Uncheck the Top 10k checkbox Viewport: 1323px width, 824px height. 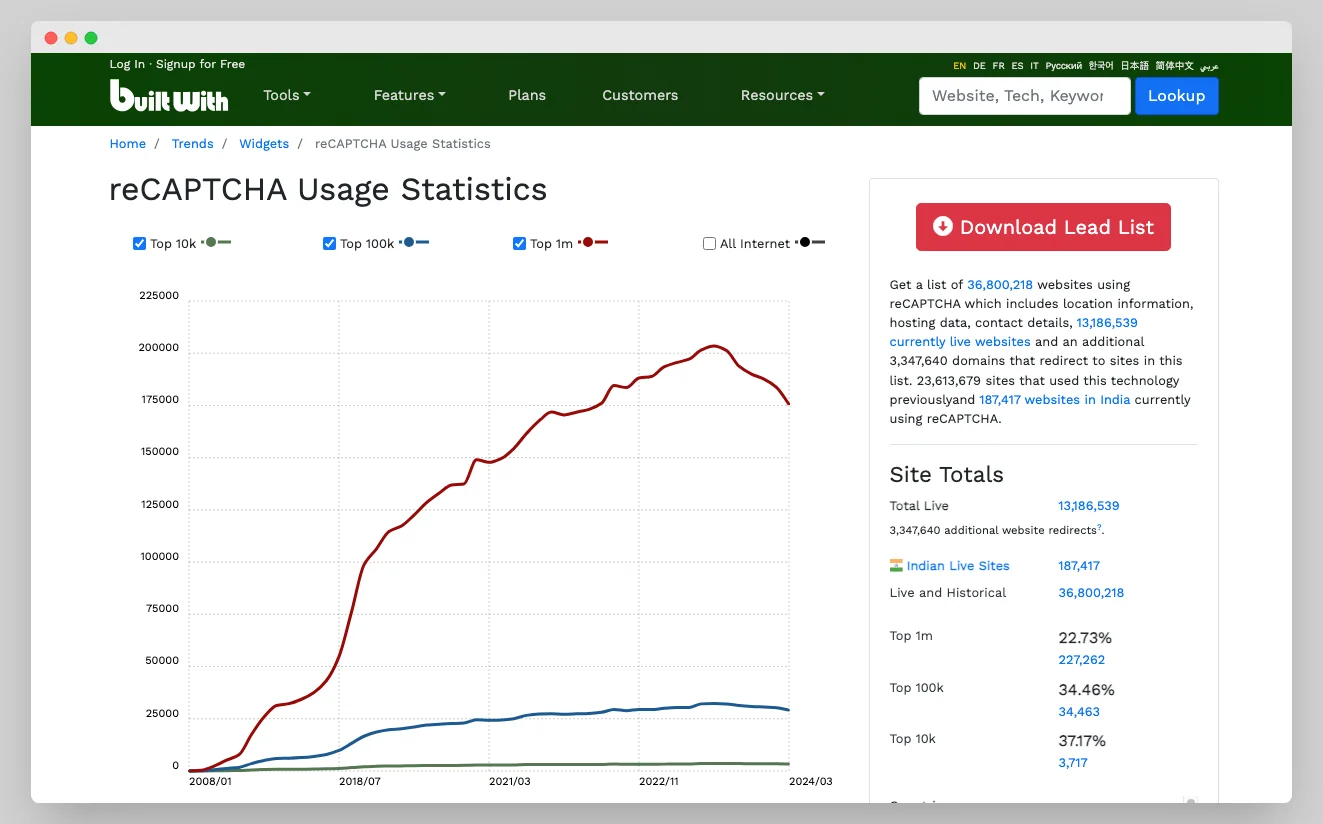point(140,243)
